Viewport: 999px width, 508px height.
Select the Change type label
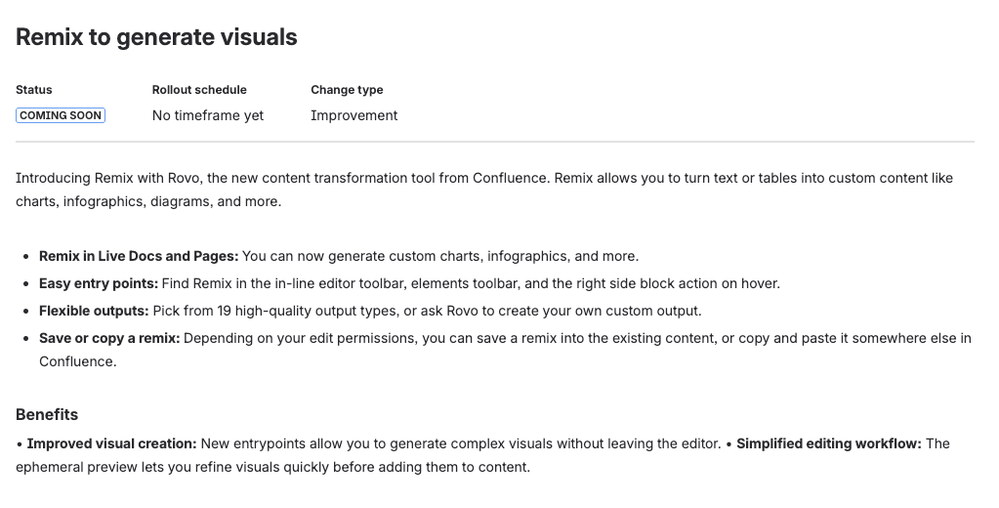(x=346, y=90)
